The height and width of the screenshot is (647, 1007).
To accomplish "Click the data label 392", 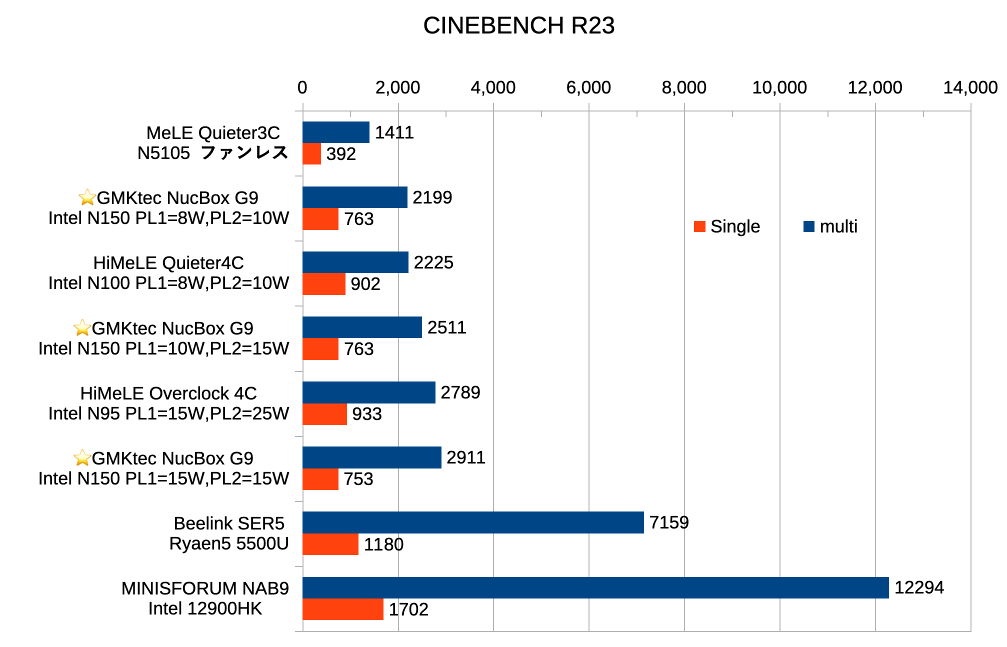I will pyautogui.click(x=341, y=154).
